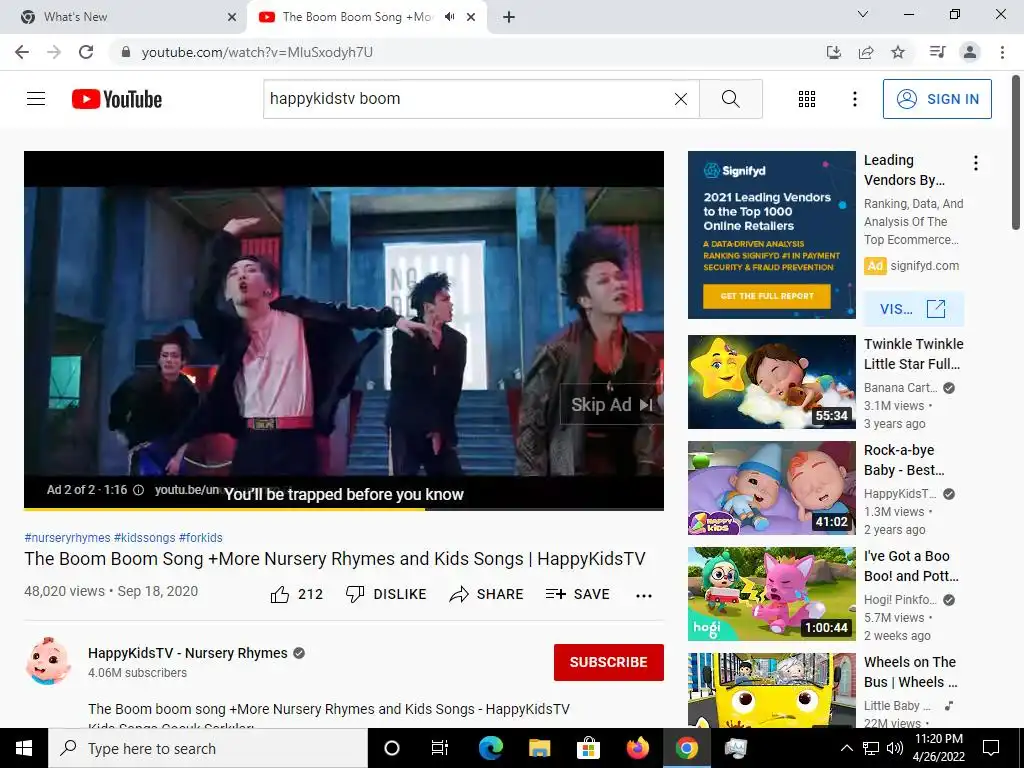Close the What's New tab
The image size is (1024, 768).
coord(232,17)
